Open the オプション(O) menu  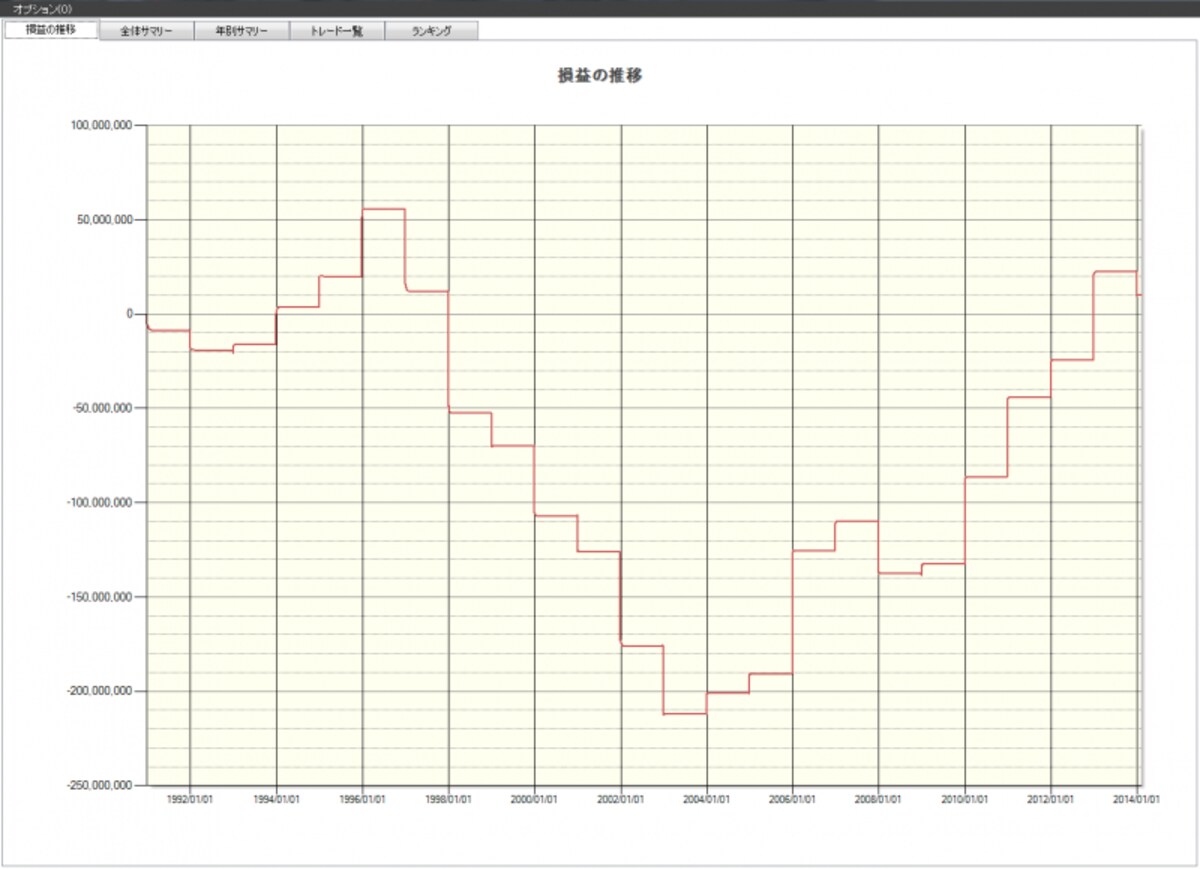point(42,8)
